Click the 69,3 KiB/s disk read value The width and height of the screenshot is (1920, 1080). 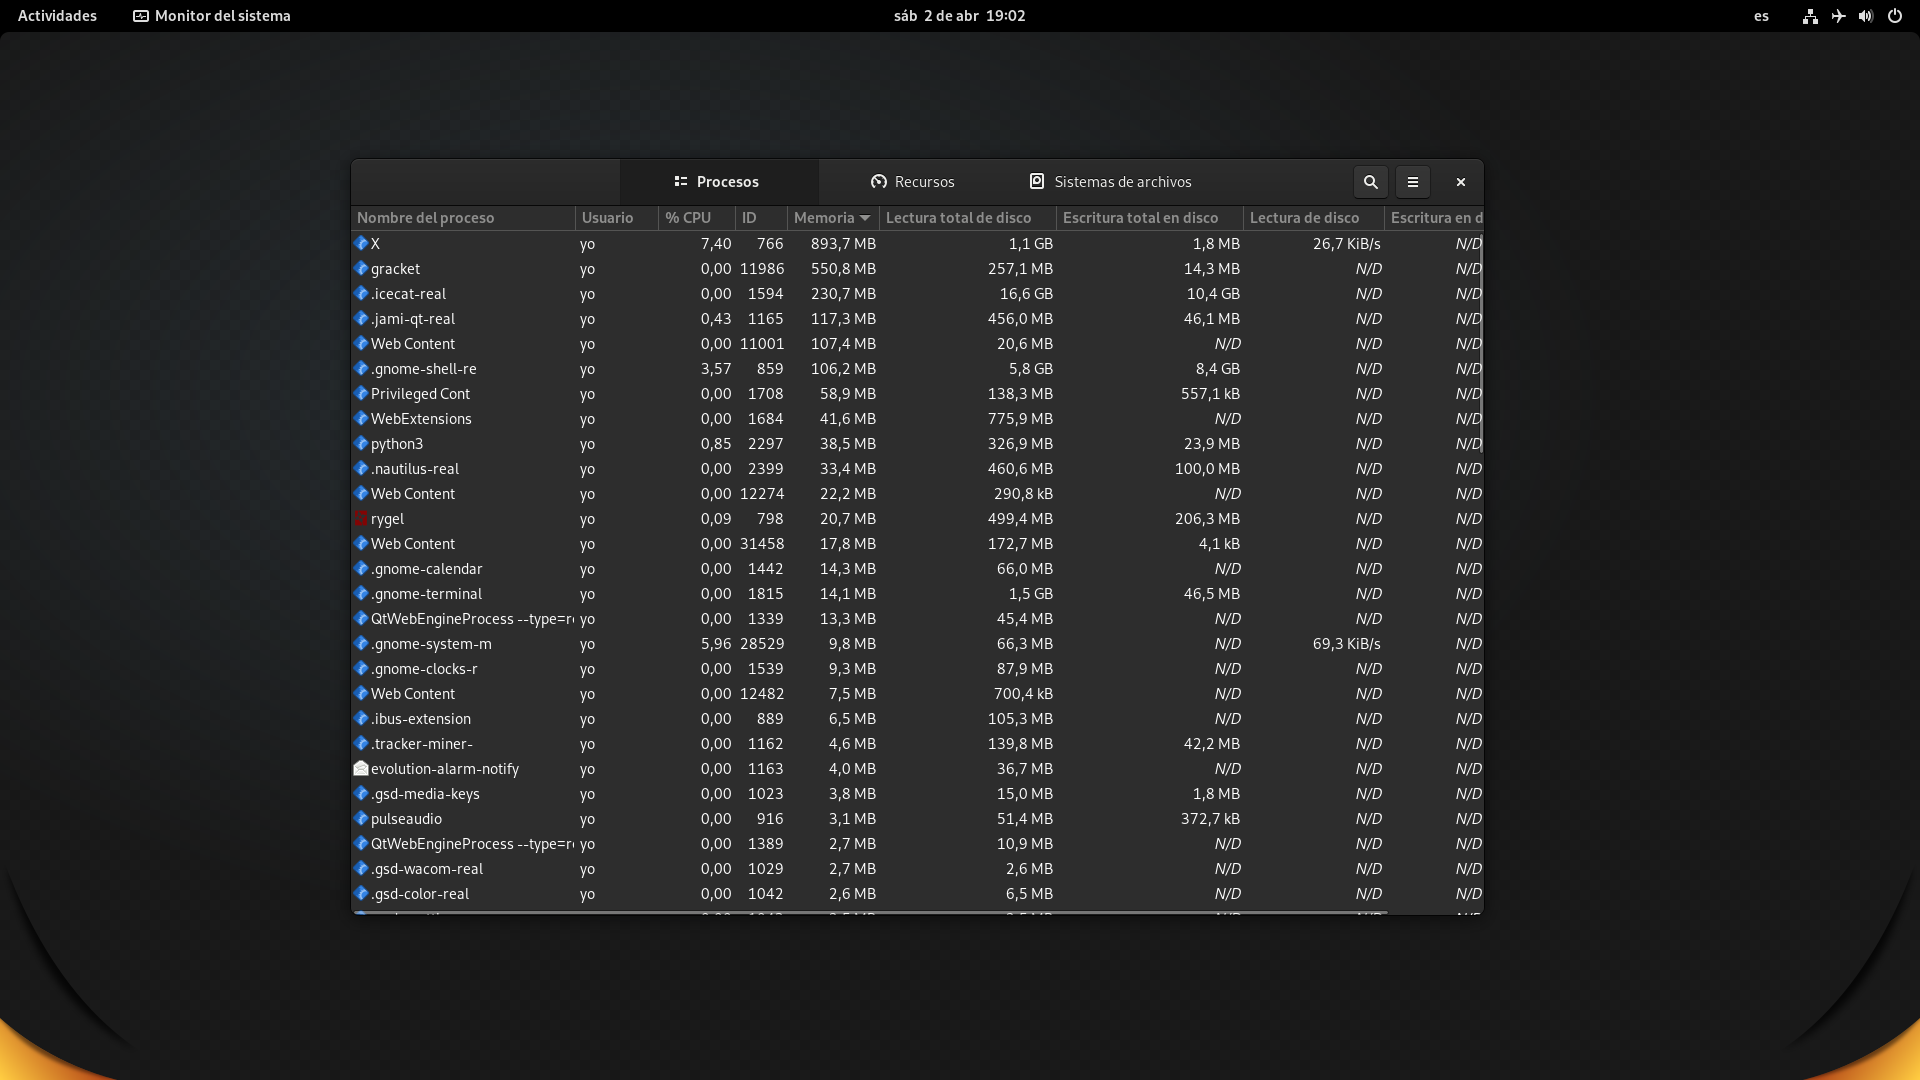[1347, 644]
